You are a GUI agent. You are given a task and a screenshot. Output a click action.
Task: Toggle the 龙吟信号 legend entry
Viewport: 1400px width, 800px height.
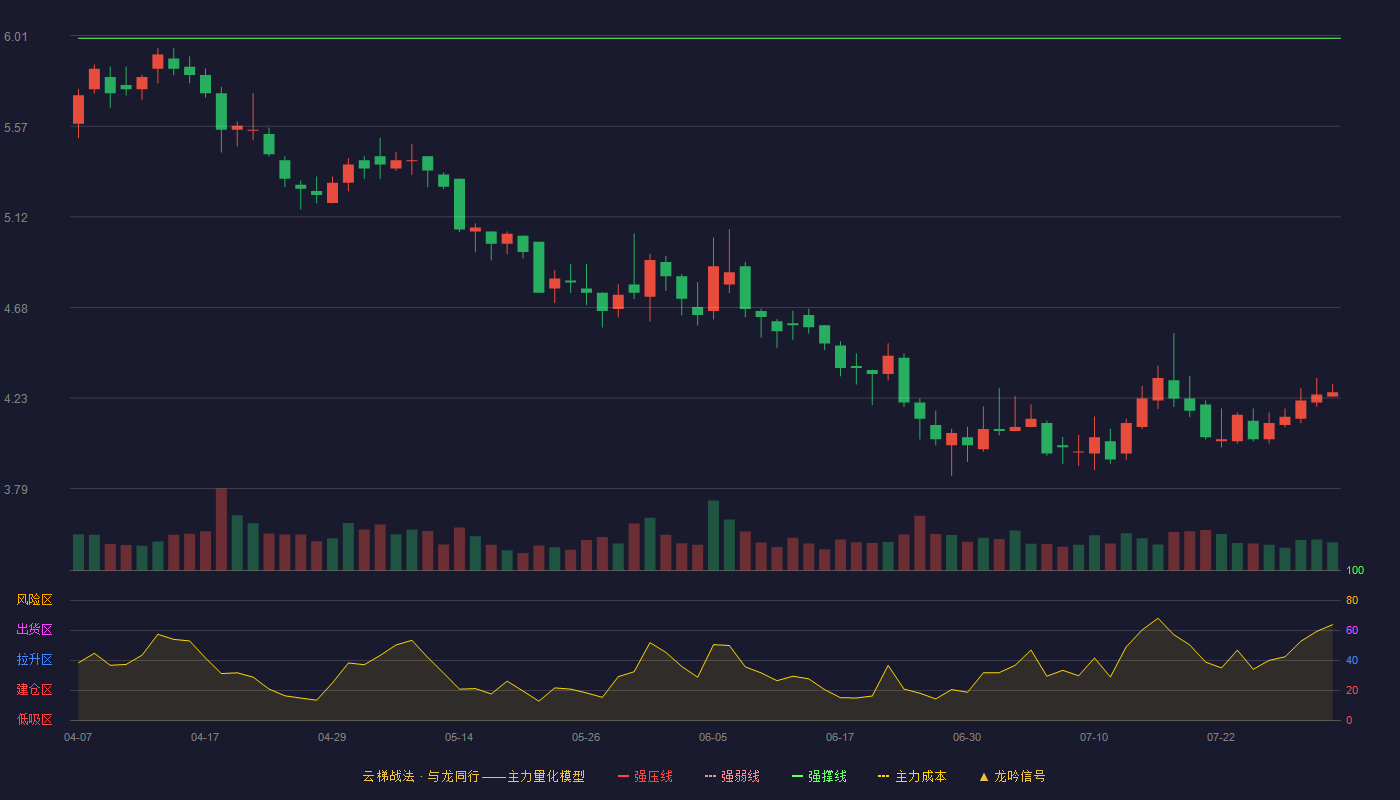click(1012, 776)
